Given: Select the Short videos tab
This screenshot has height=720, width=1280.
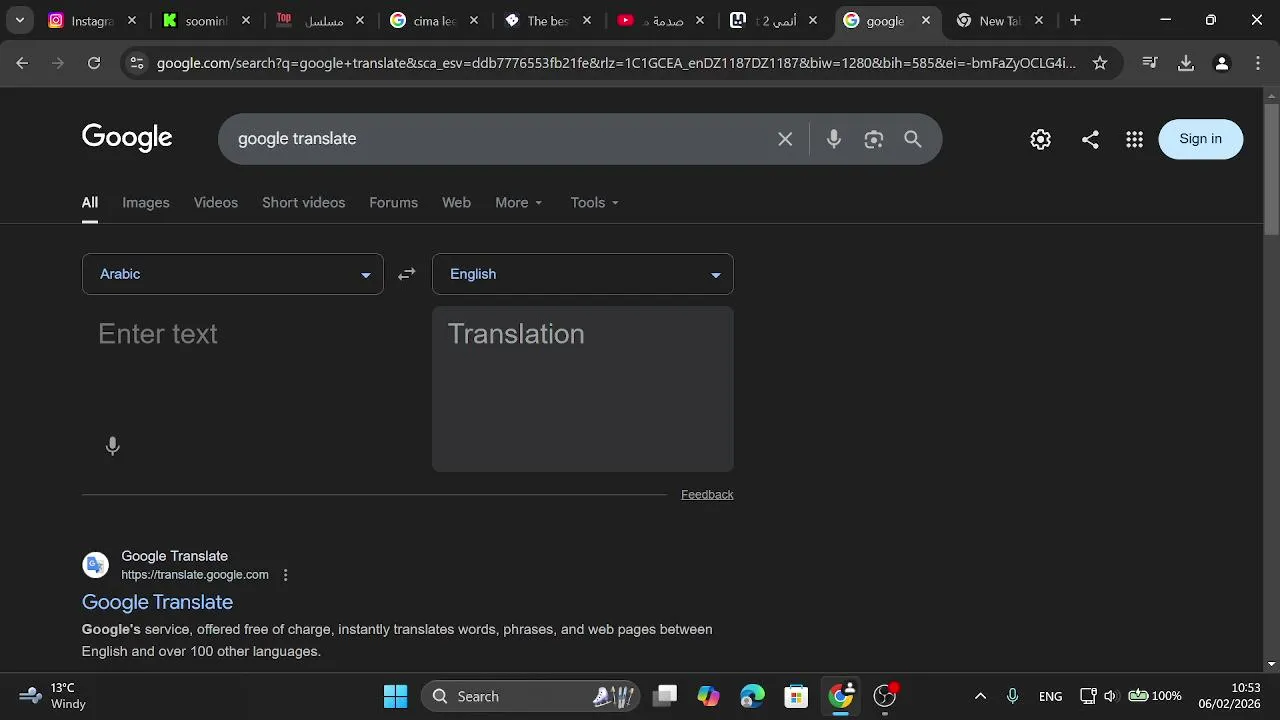Looking at the screenshot, I should 304,202.
